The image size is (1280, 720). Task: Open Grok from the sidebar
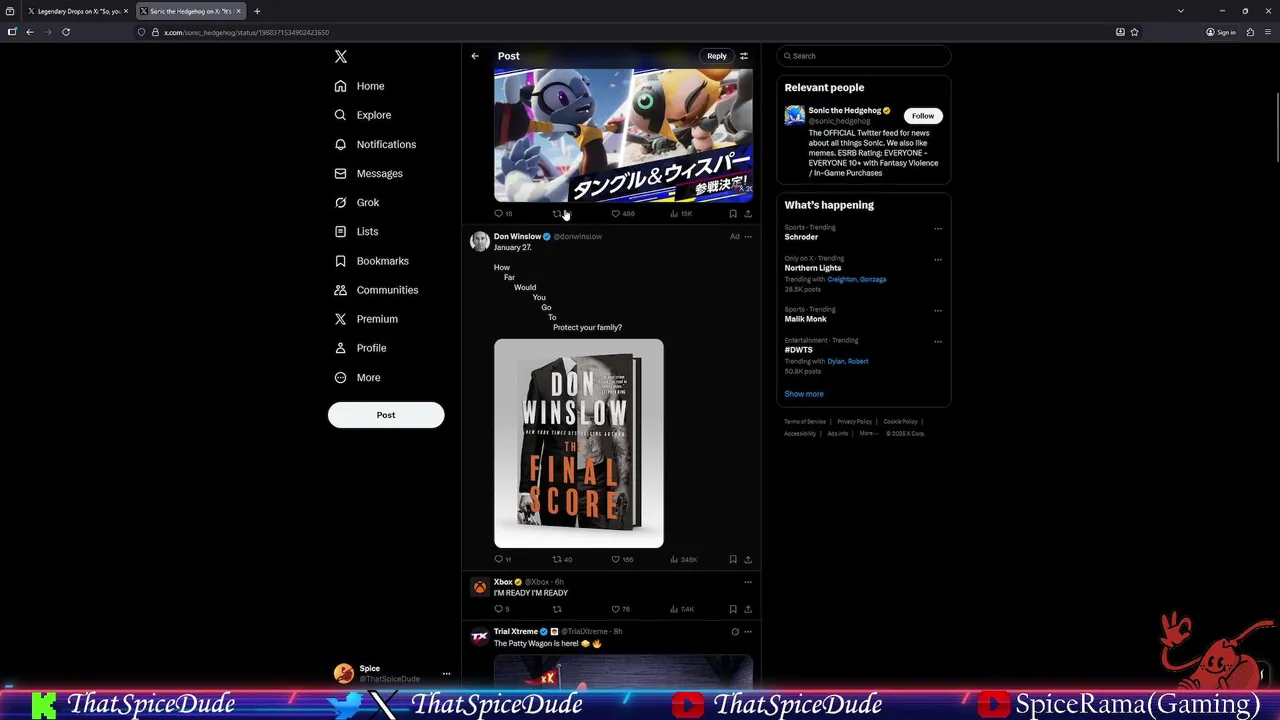357,202
